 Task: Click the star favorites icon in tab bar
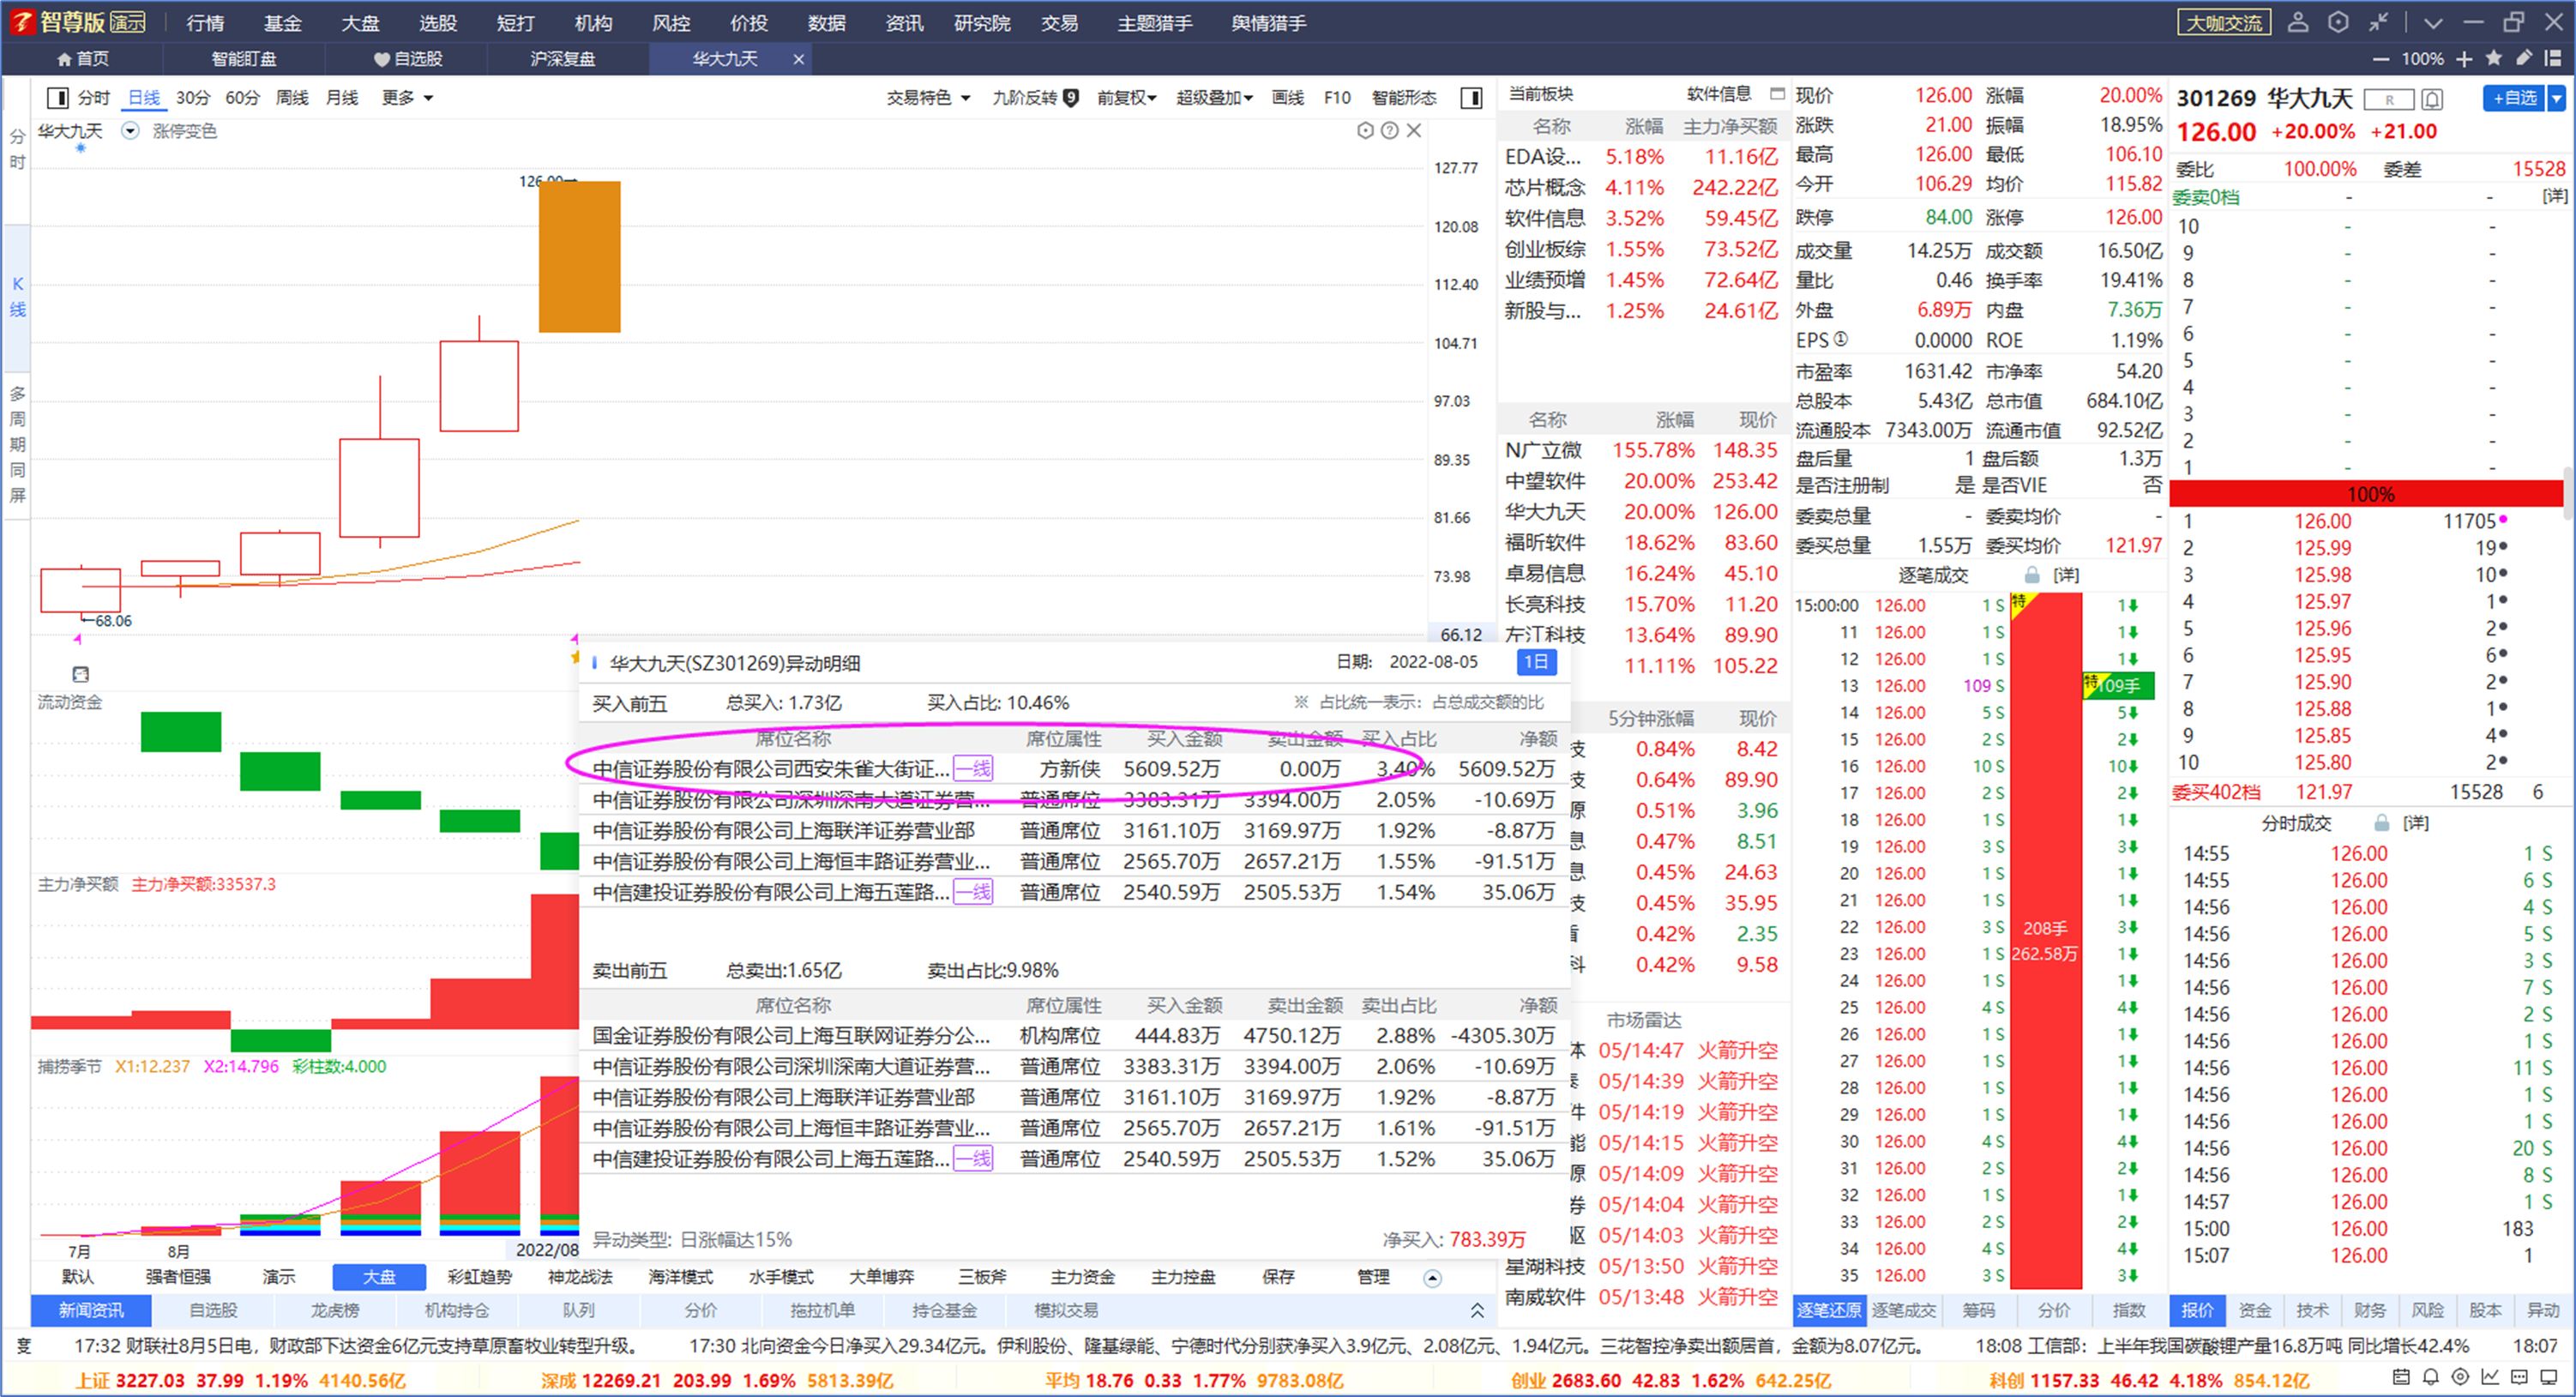click(2494, 58)
